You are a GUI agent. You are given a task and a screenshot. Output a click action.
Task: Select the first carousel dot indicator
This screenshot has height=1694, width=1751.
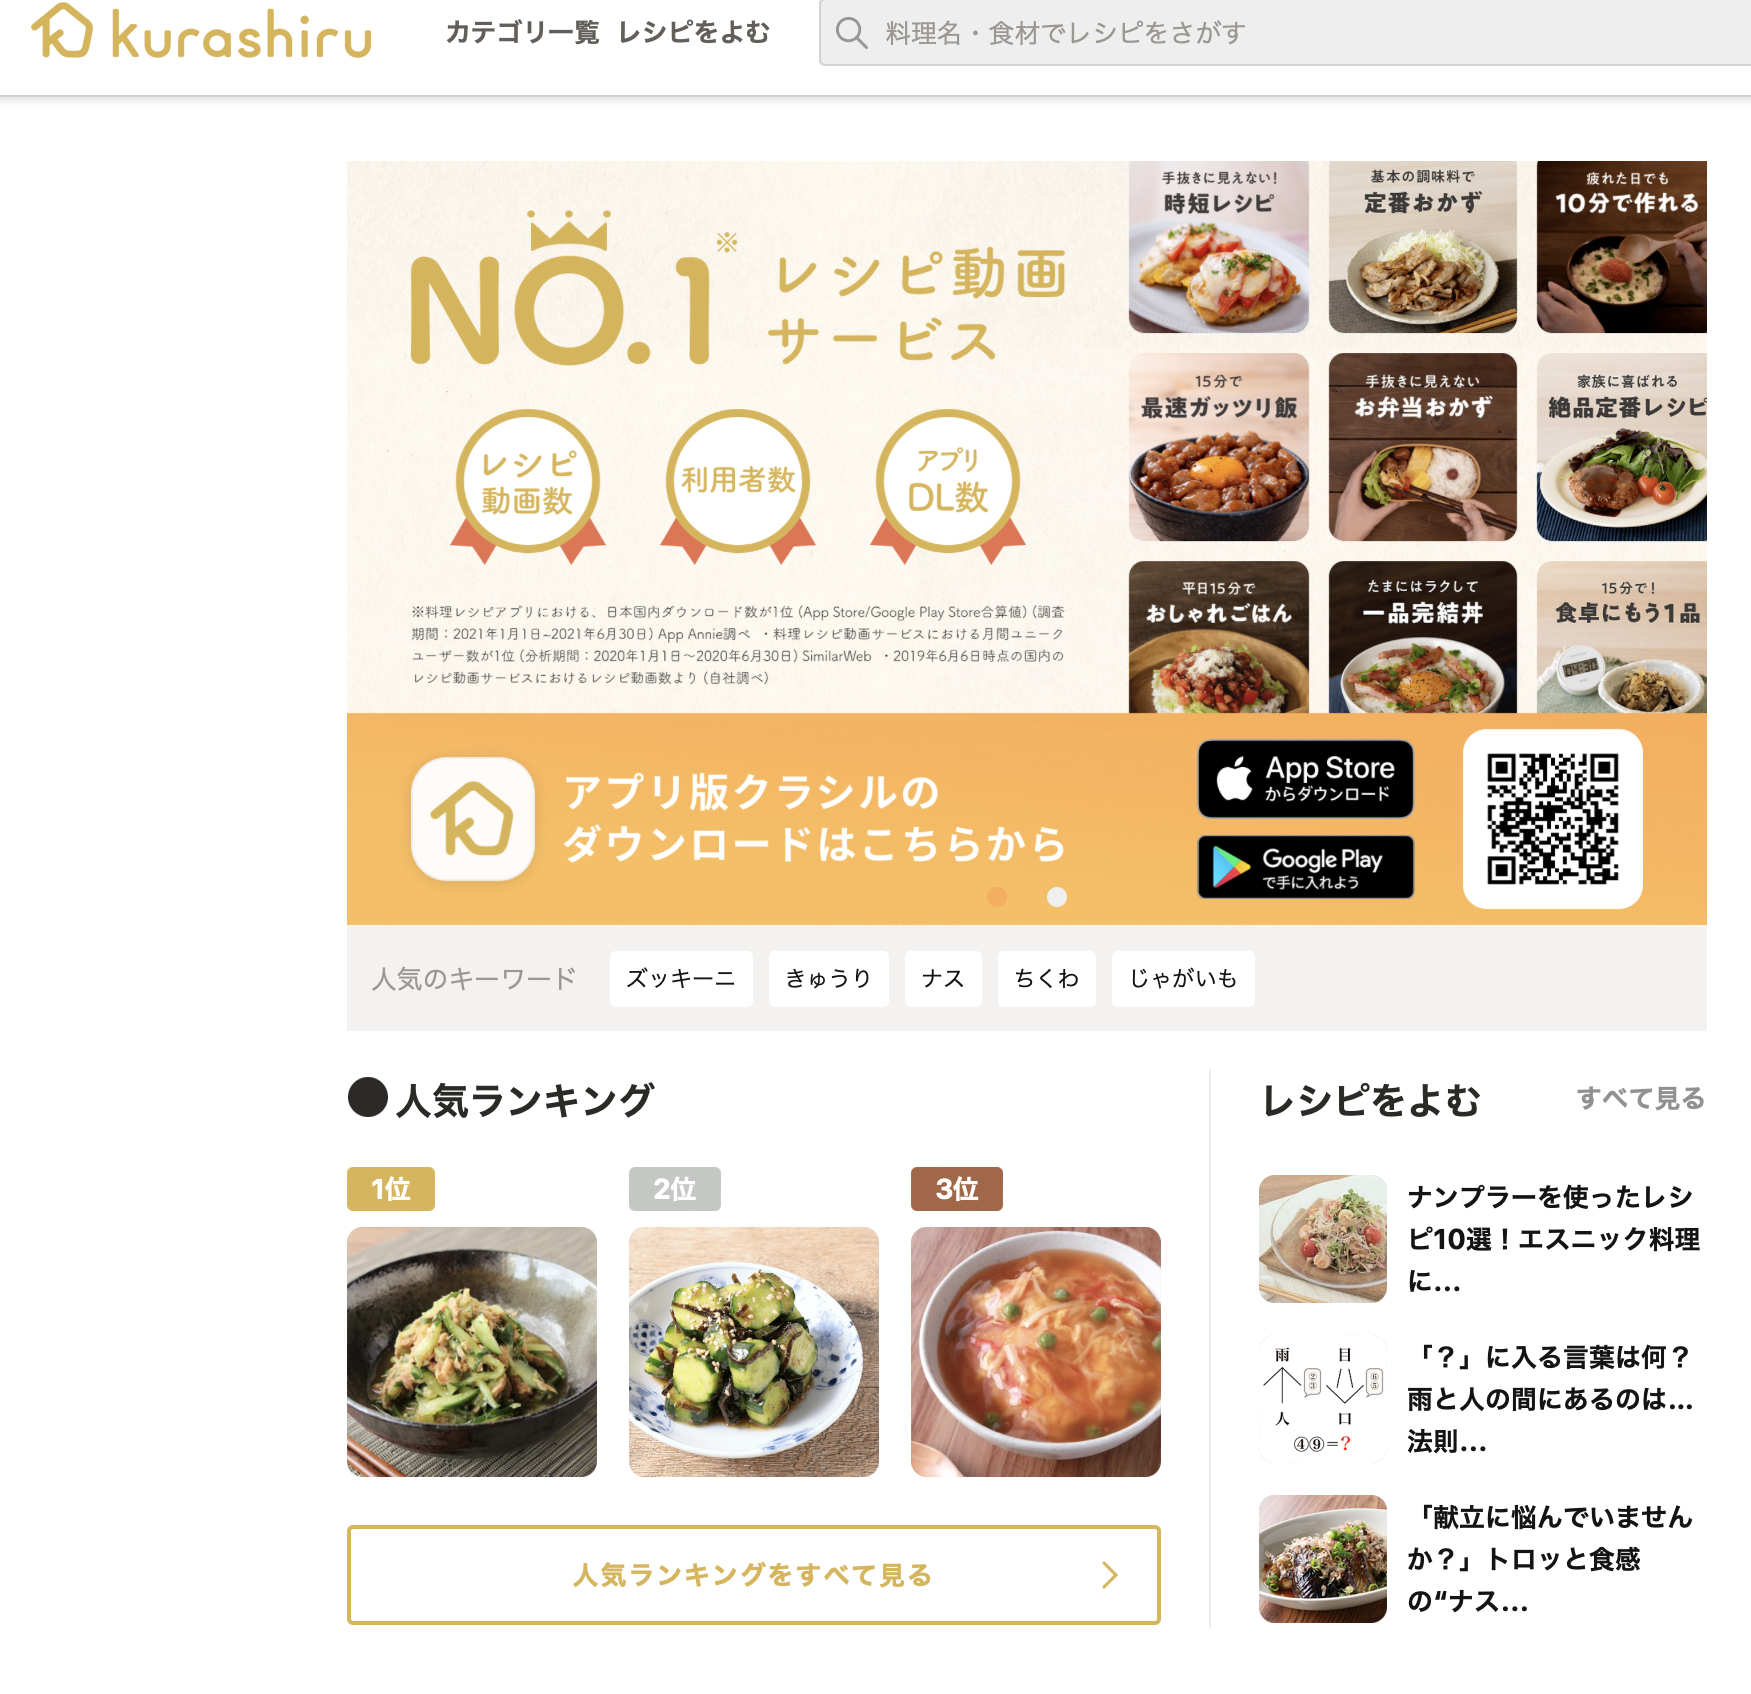point(997,897)
